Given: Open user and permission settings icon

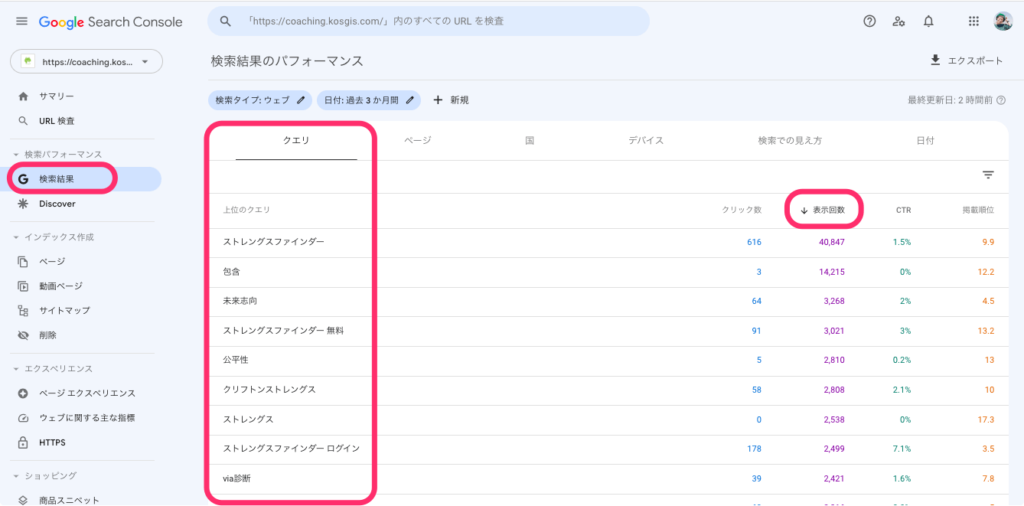Looking at the screenshot, I should point(899,22).
